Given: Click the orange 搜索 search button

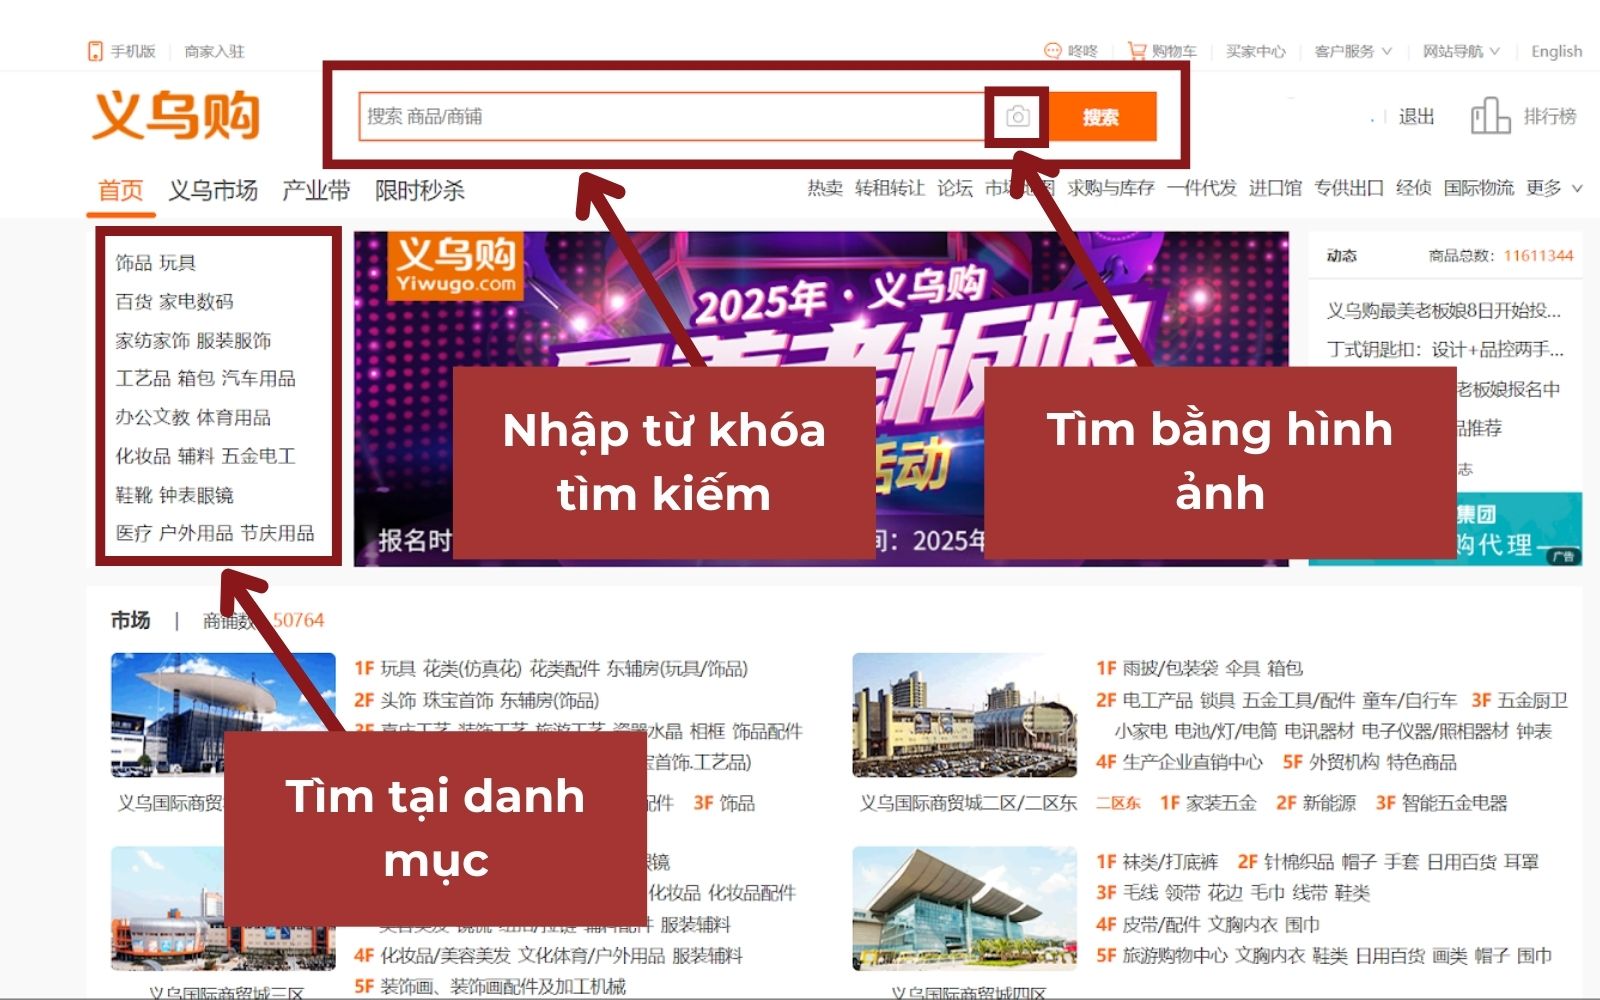Looking at the screenshot, I should coord(1101,117).
